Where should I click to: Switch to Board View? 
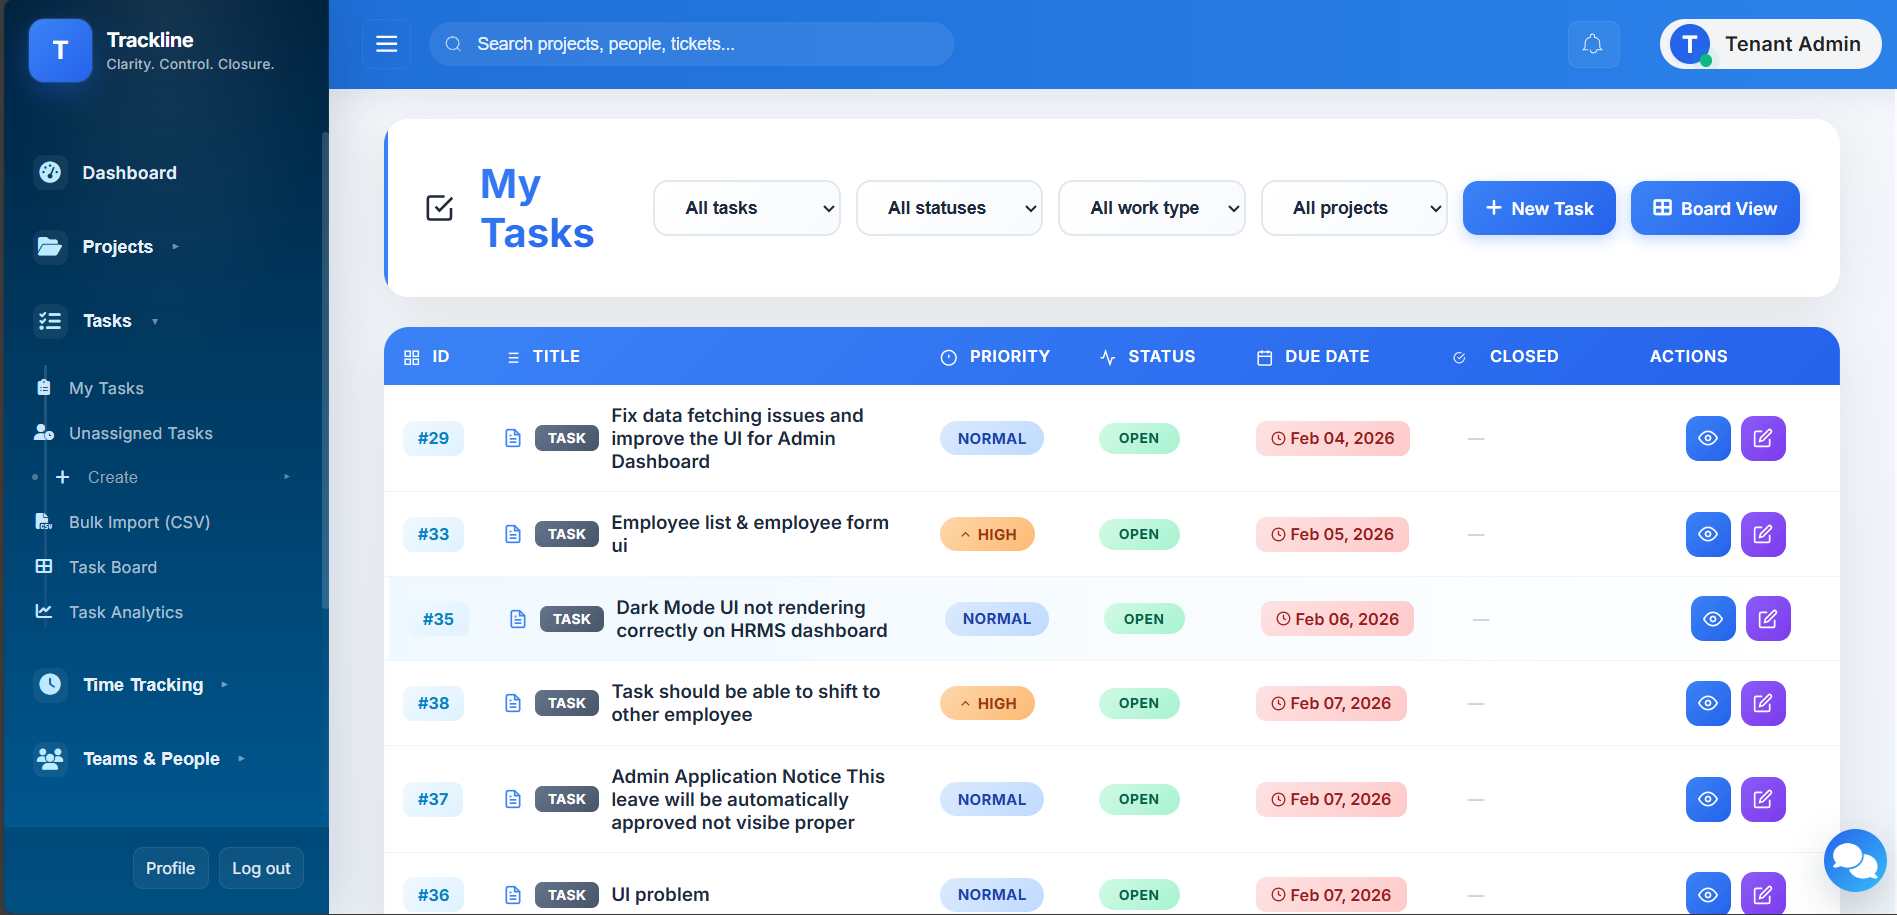tap(1714, 208)
